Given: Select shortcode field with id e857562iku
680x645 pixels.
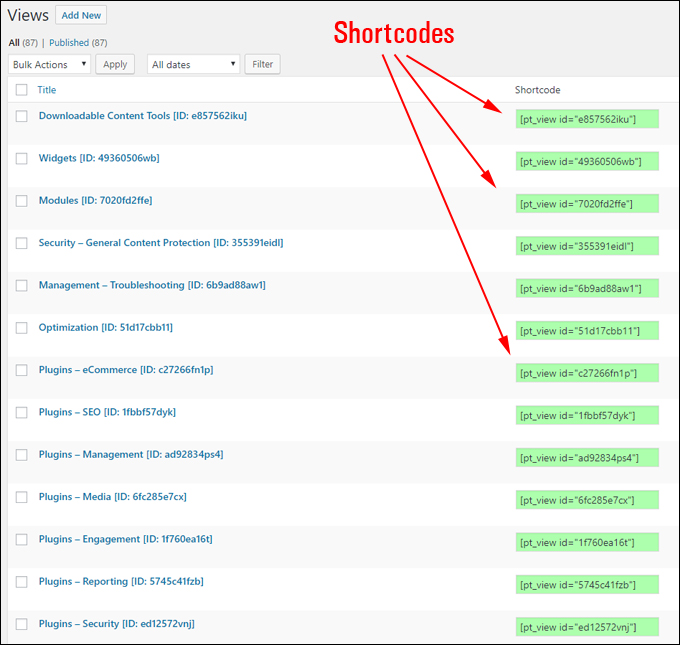Looking at the screenshot, I should point(587,119).
